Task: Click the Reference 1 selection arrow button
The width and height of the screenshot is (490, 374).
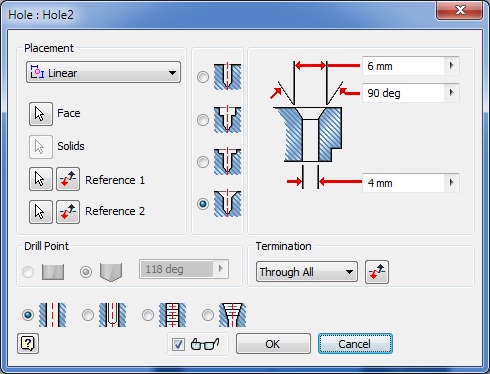Action: pyautogui.click(x=41, y=179)
